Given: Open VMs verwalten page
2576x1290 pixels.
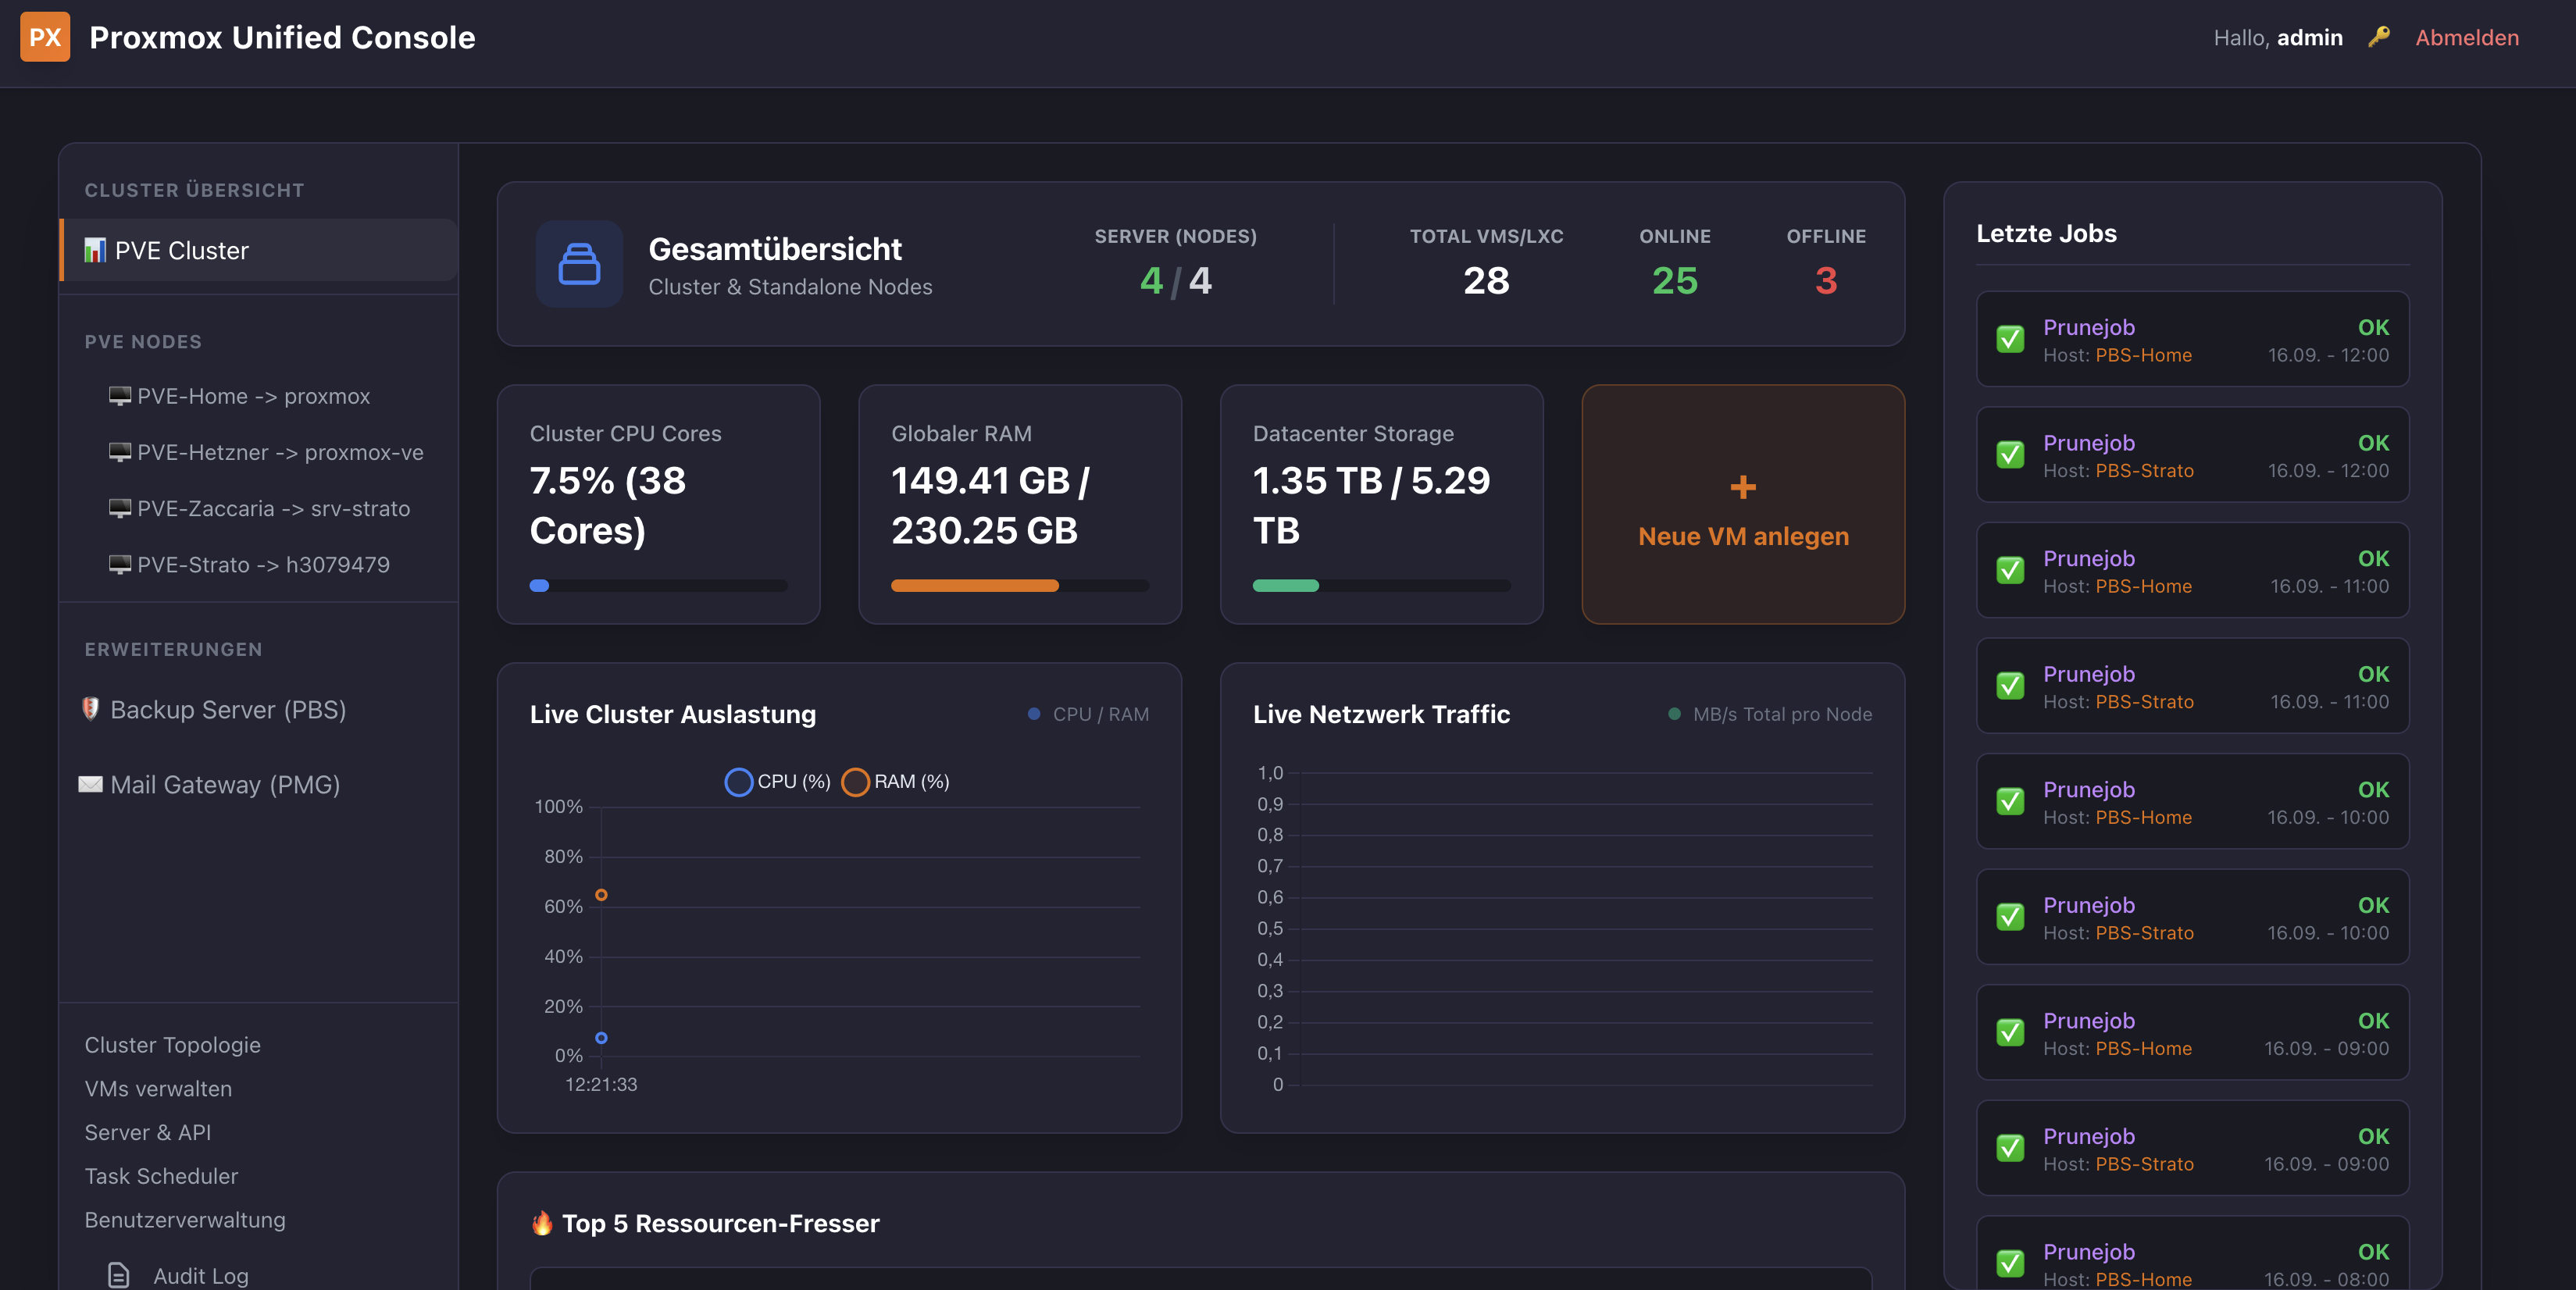Looking at the screenshot, I should coord(158,1088).
